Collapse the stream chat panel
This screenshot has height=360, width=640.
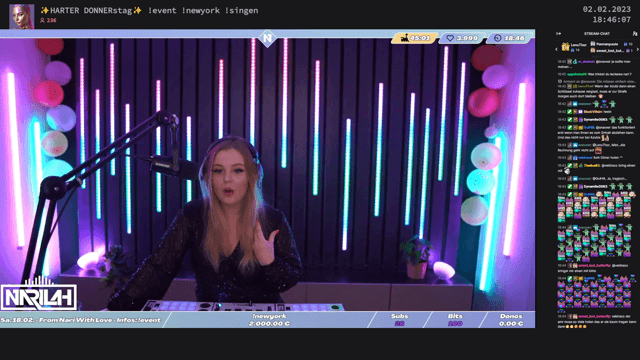558,33
